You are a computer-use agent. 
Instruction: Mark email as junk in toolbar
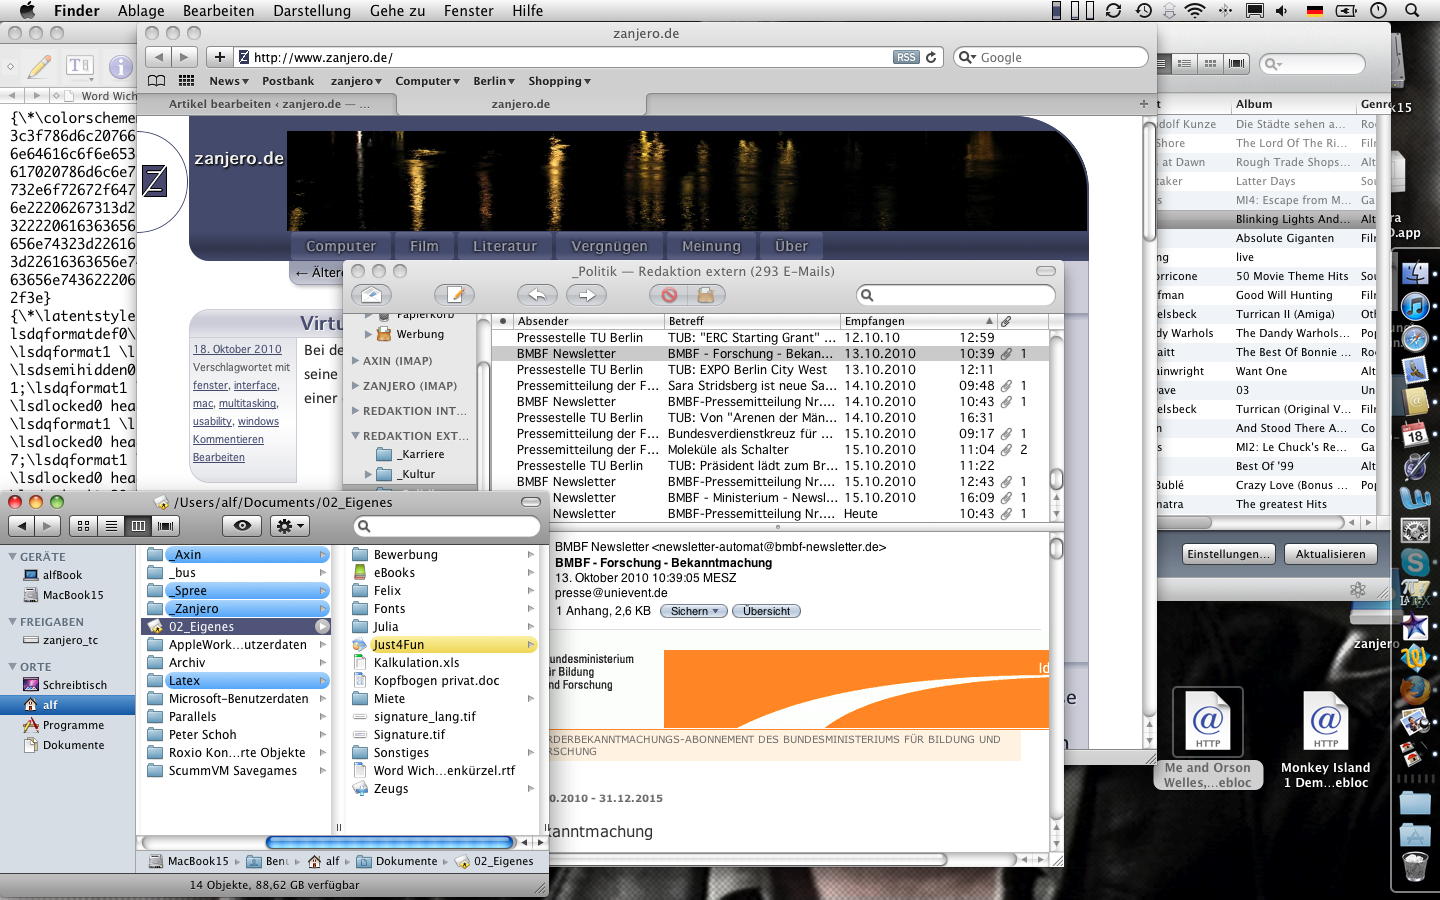[705, 295]
